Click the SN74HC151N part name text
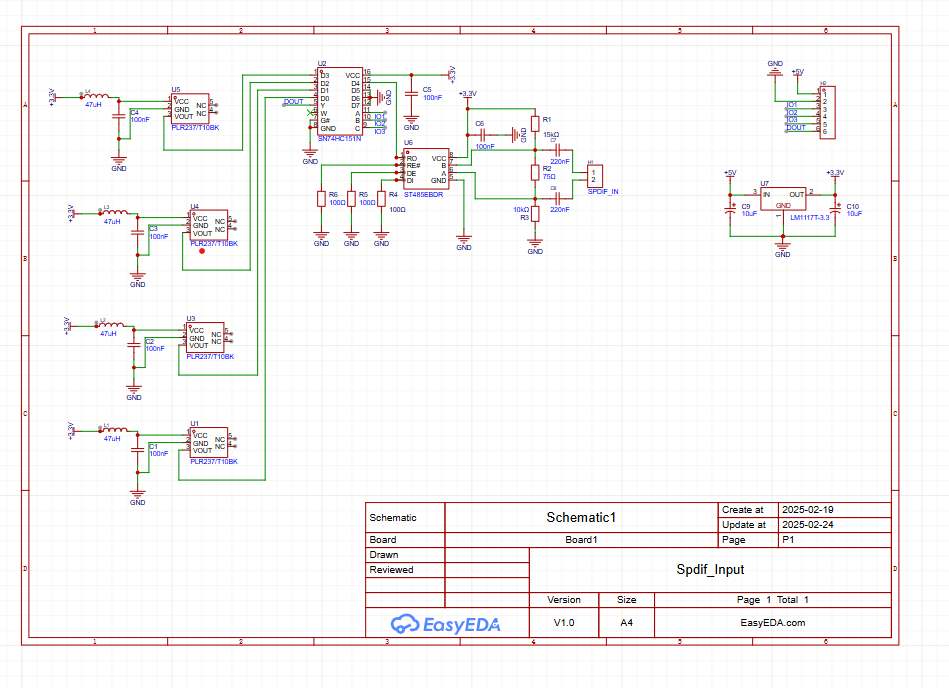The width and height of the screenshot is (949, 688). 339,139
